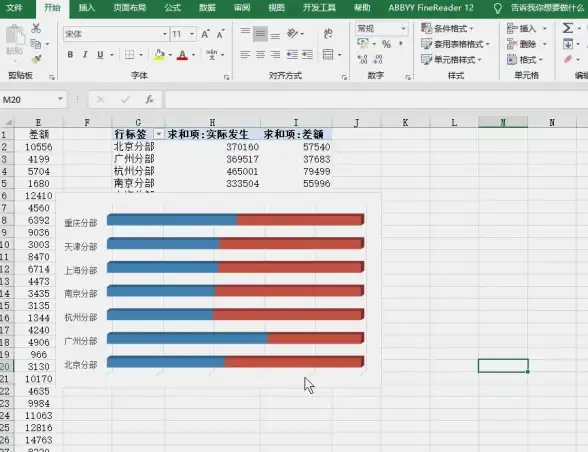Open 套用表格格式 table format menu

pyautogui.click(x=456, y=44)
